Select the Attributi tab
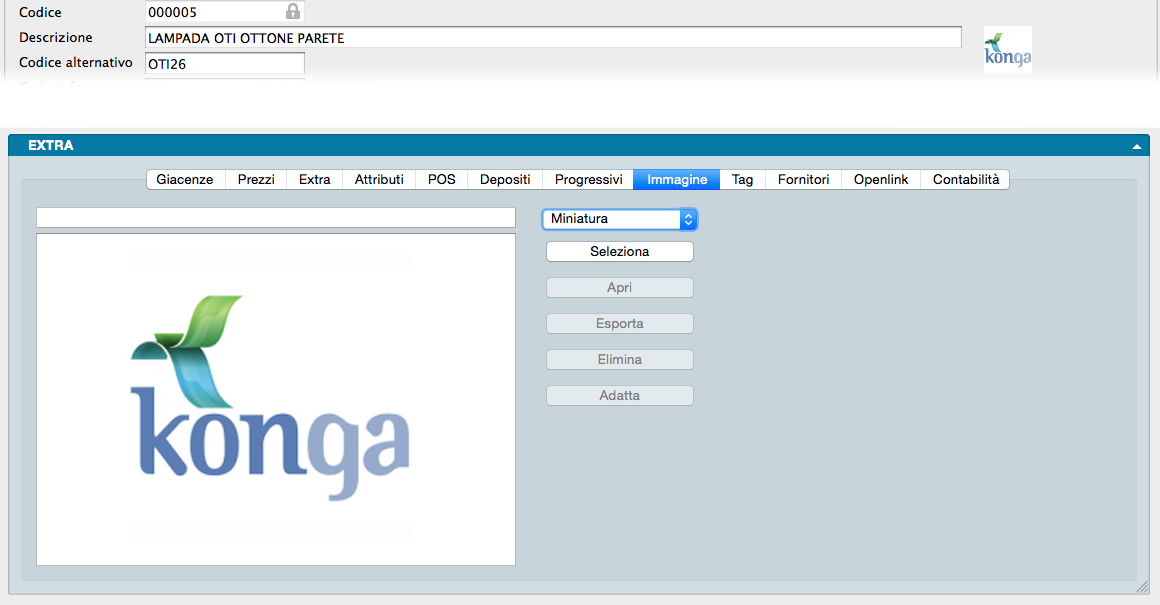The image size is (1160, 605). (x=379, y=180)
